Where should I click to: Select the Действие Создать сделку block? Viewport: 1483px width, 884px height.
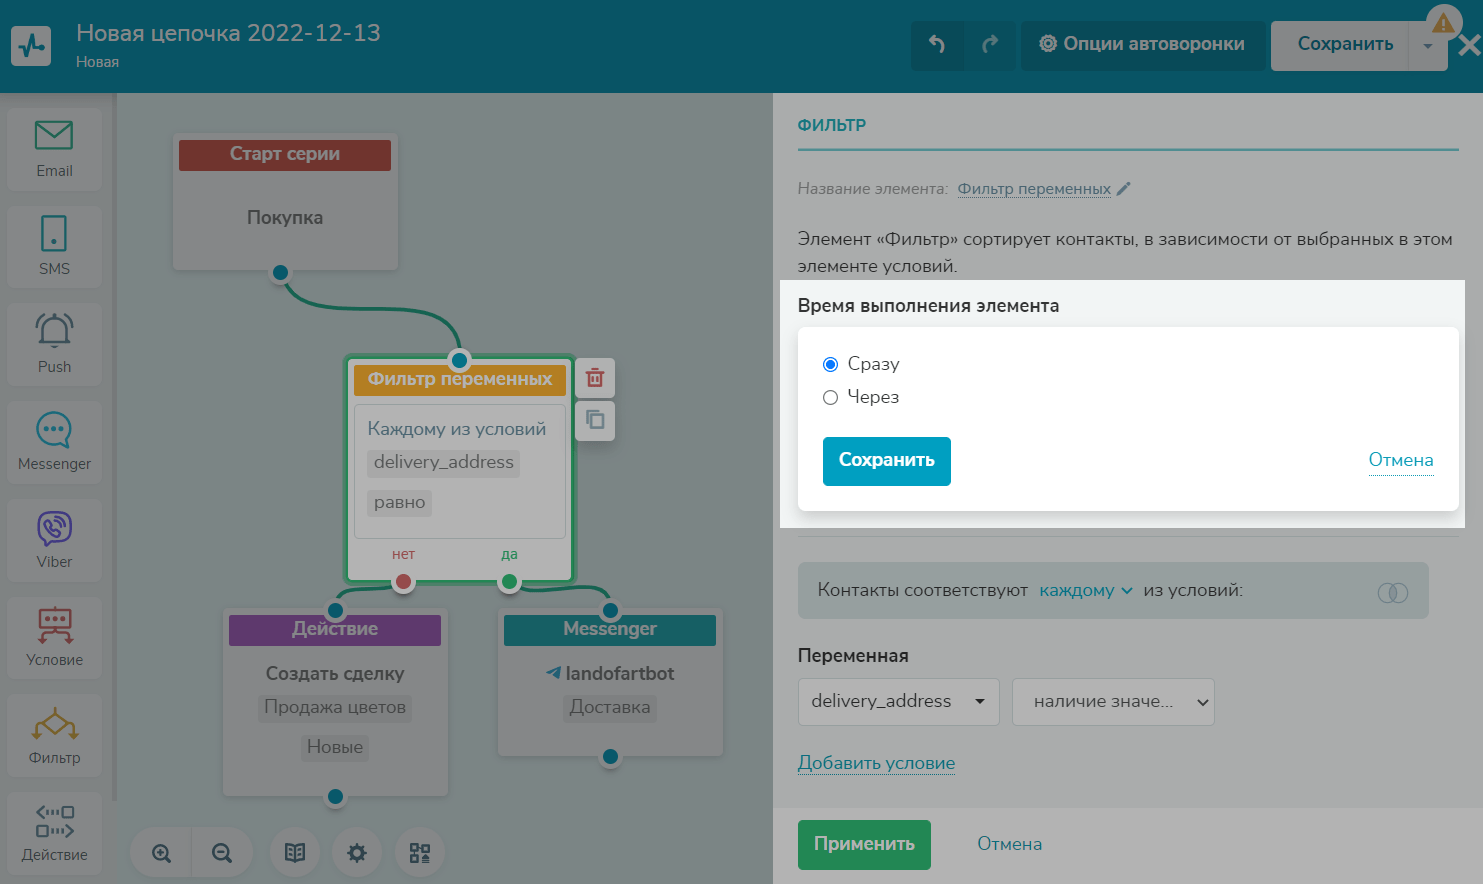pyautogui.click(x=335, y=703)
